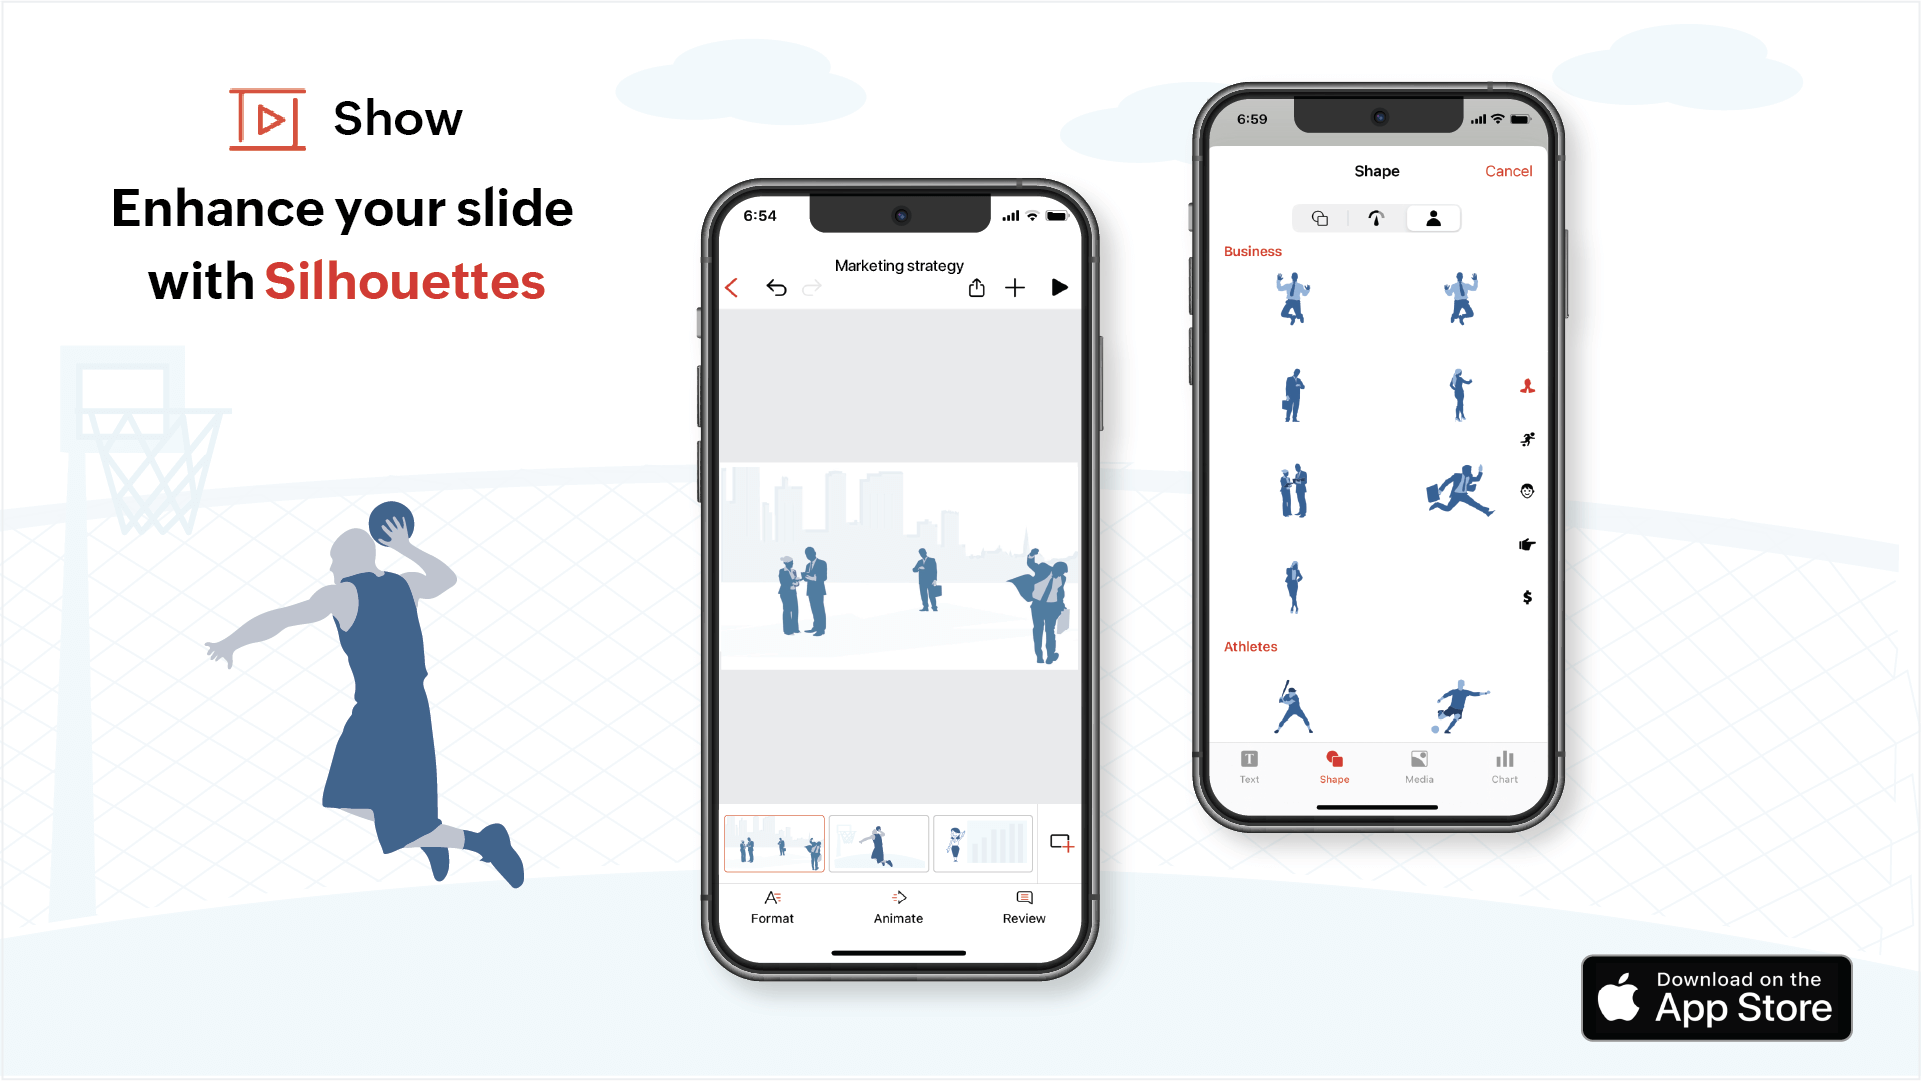Select the Shape tab in bottom toolbar
Screen dimensions: 1921x1081
(1334, 767)
